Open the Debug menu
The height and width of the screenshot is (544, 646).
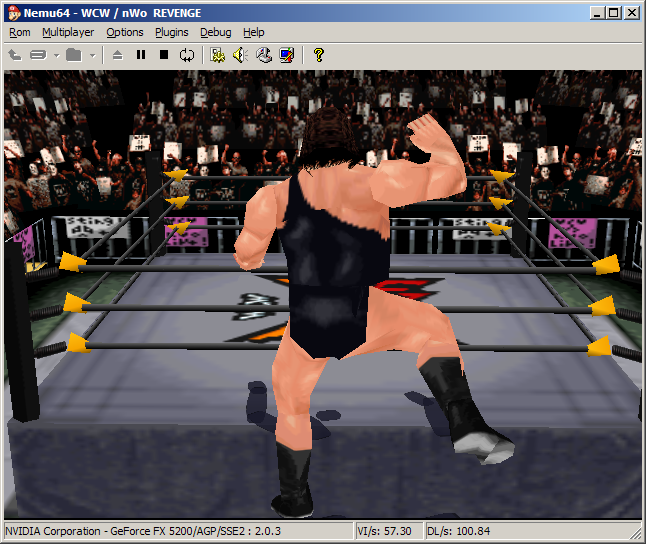[215, 32]
